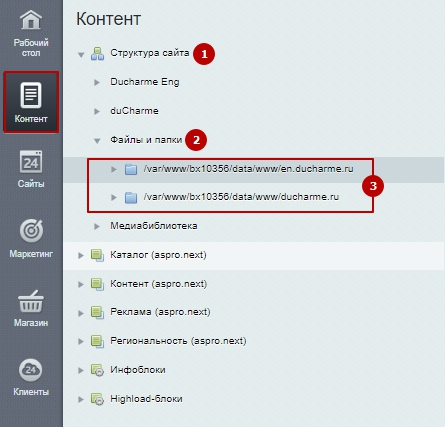This screenshot has height=427, width=445.
Task: Collapse the Структура сайта node
Action: (81, 55)
